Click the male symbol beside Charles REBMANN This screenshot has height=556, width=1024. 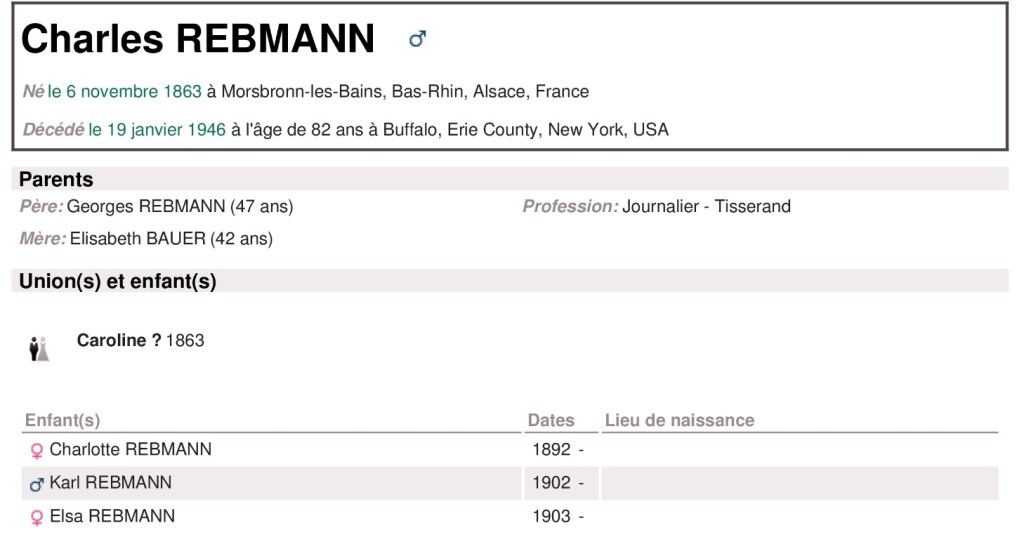(418, 39)
